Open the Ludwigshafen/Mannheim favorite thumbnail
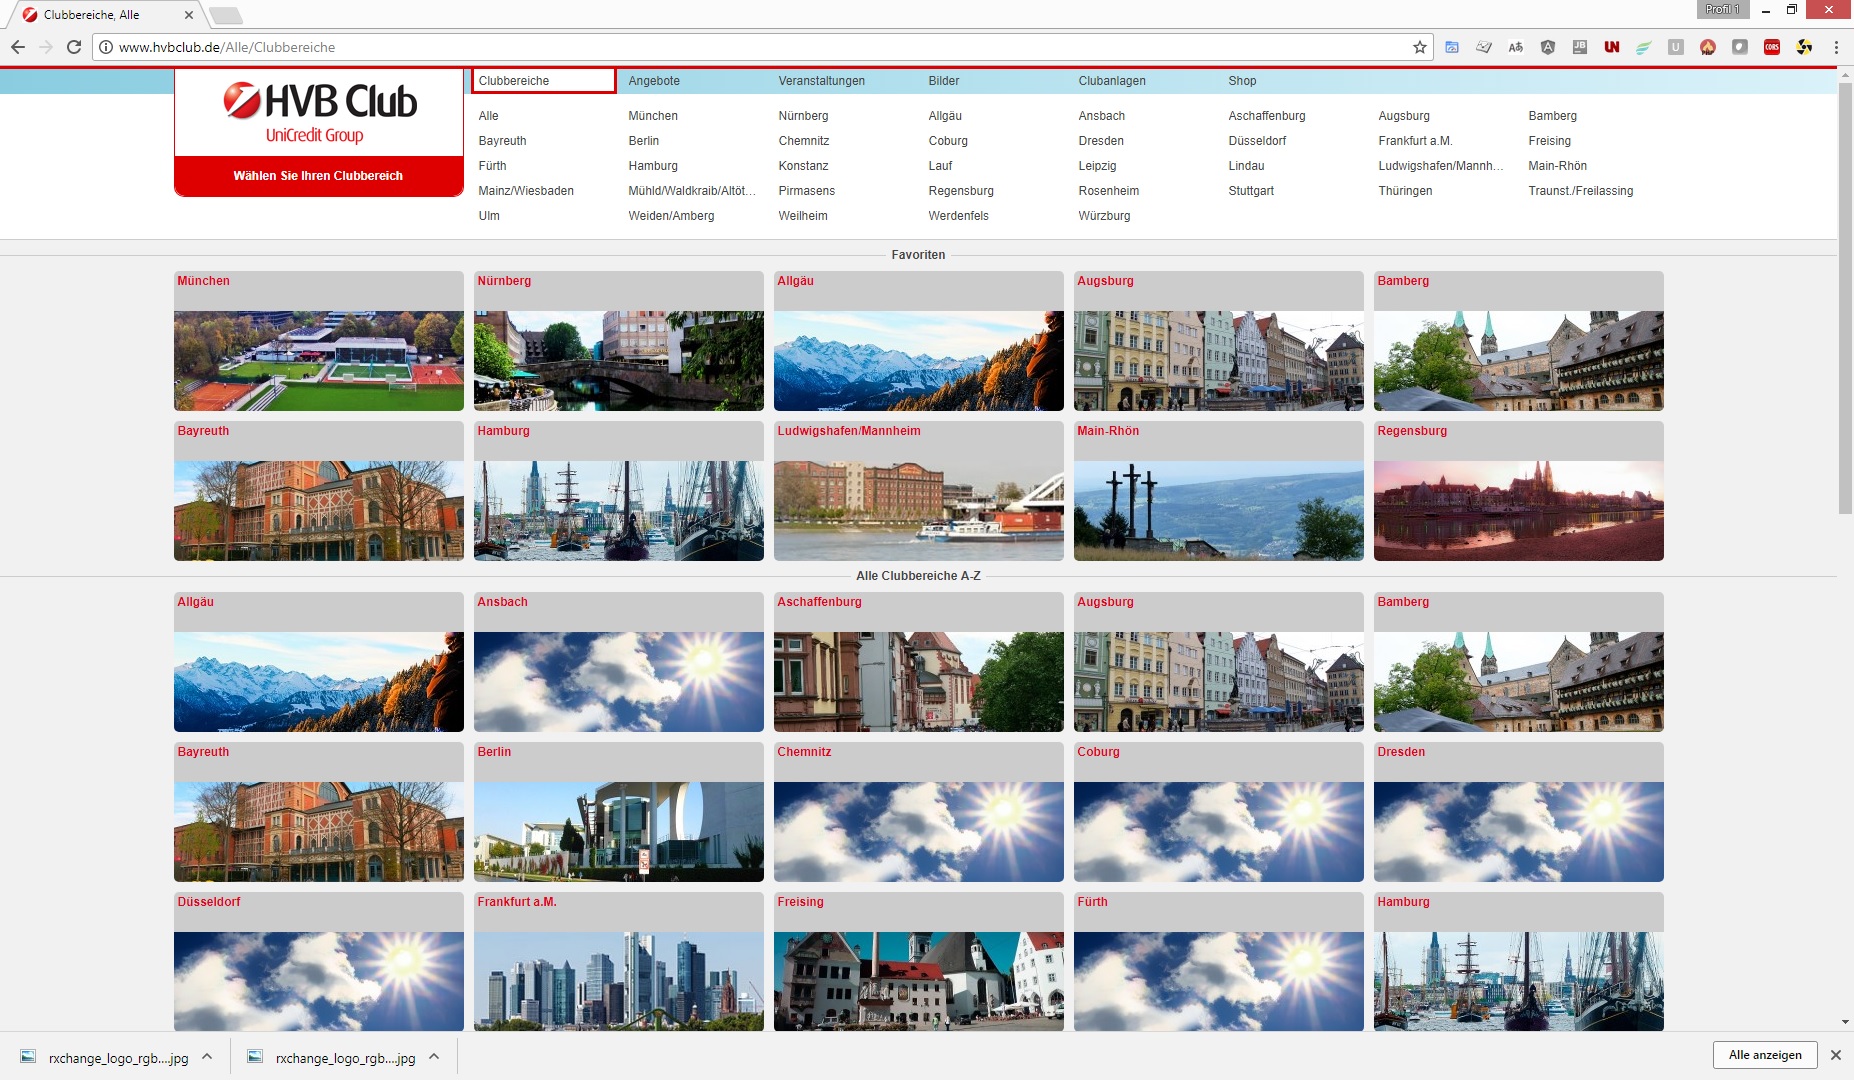Screen dimensions: 1854x1080 click(x=919, y=491)
